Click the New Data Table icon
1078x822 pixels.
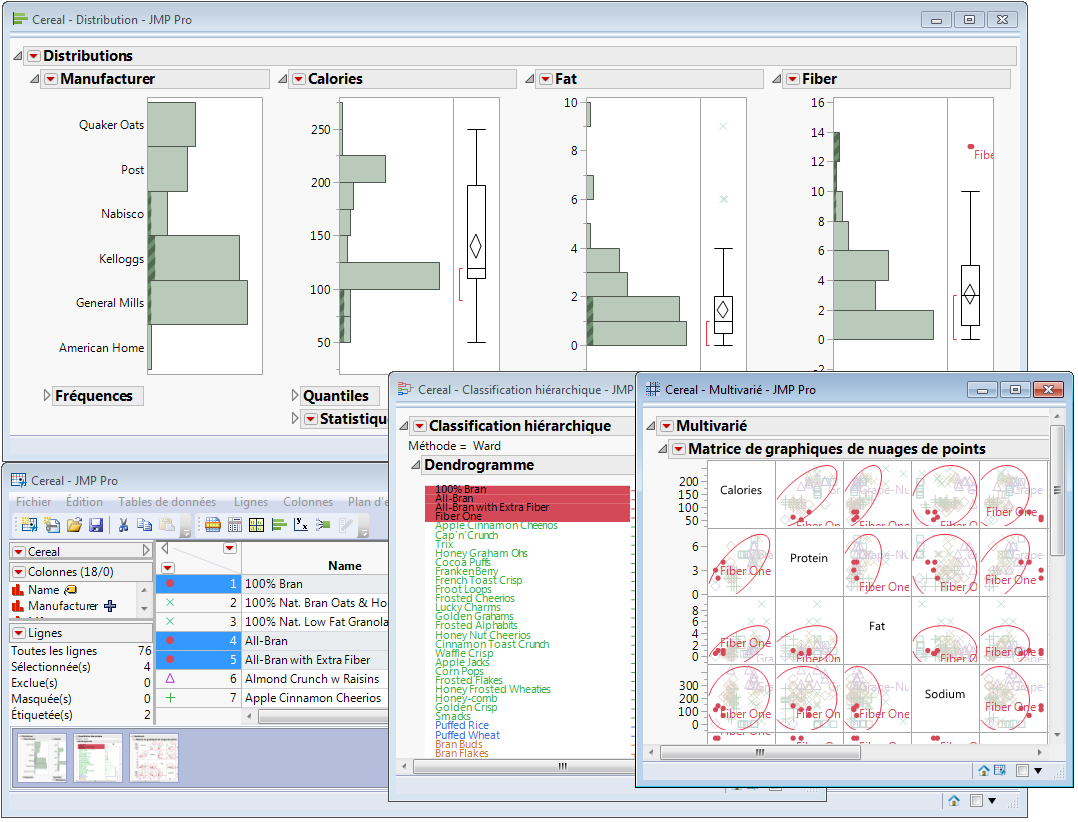(28, 525)
